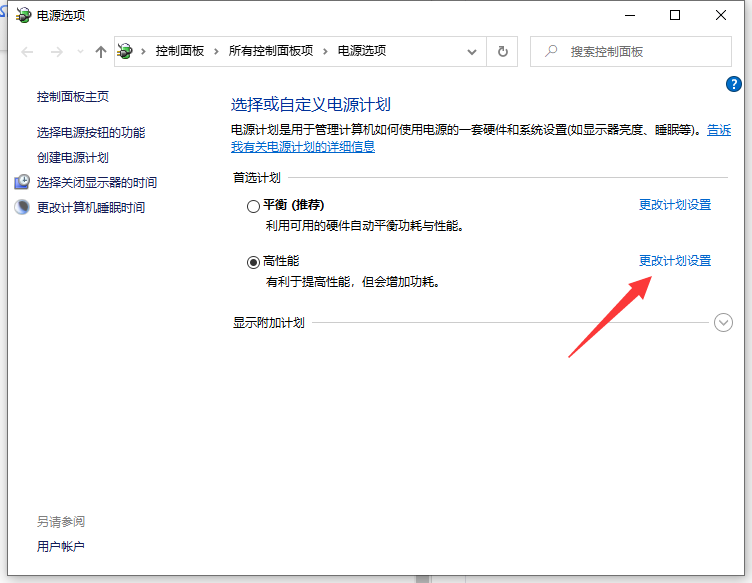
Task: Open the 选择电源按钮的功能 sidebar link
Action: coord(91,132)
